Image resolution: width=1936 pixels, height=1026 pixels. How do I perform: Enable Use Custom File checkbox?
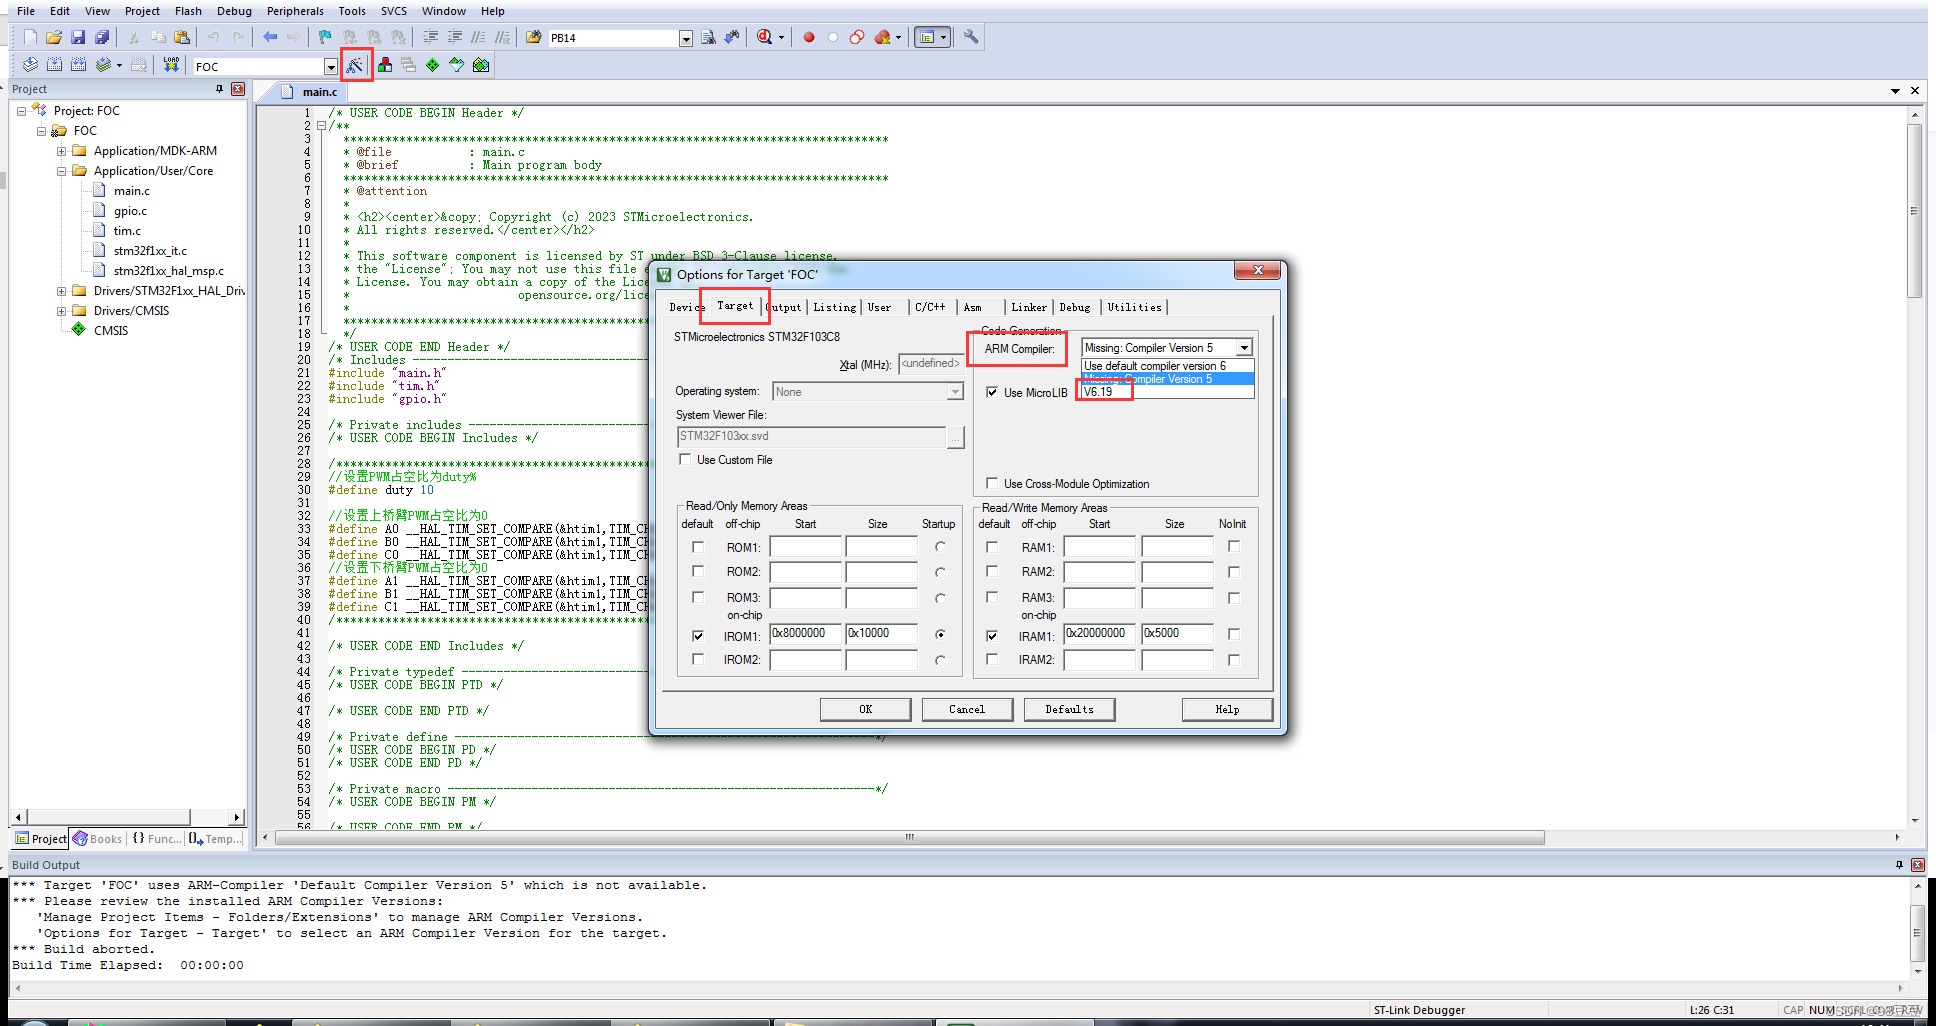(685, 459)
